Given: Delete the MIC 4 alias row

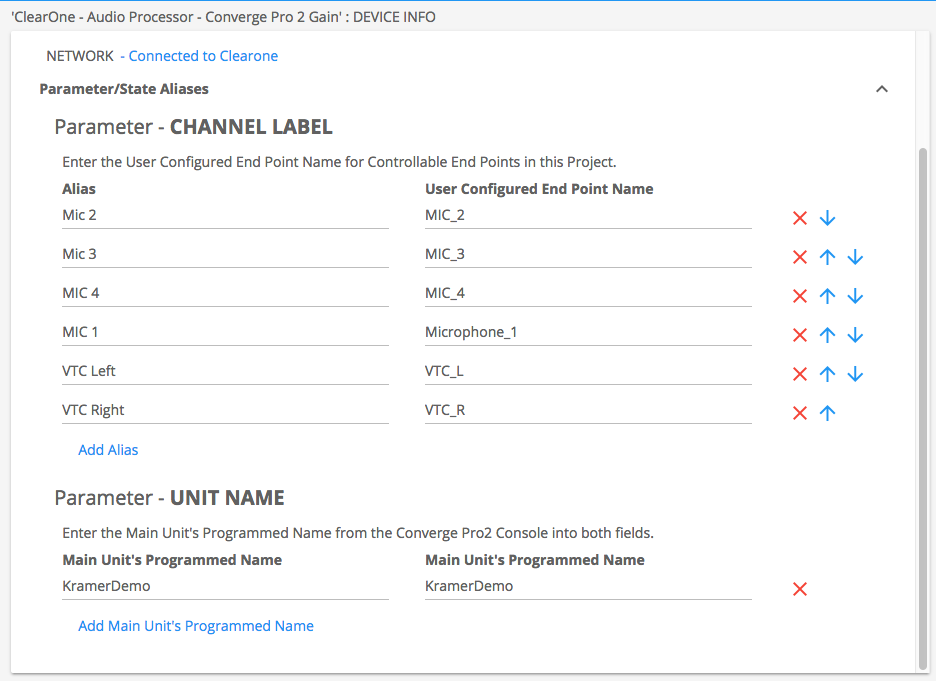Looking at the screenshot, I should pyautogui.click(x=799, y=296).
